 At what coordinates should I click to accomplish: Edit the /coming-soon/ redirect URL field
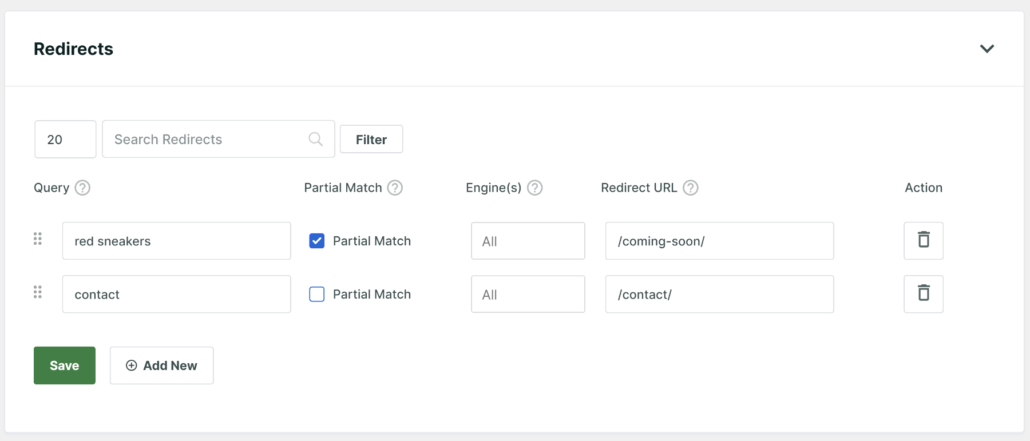(719, 241)
